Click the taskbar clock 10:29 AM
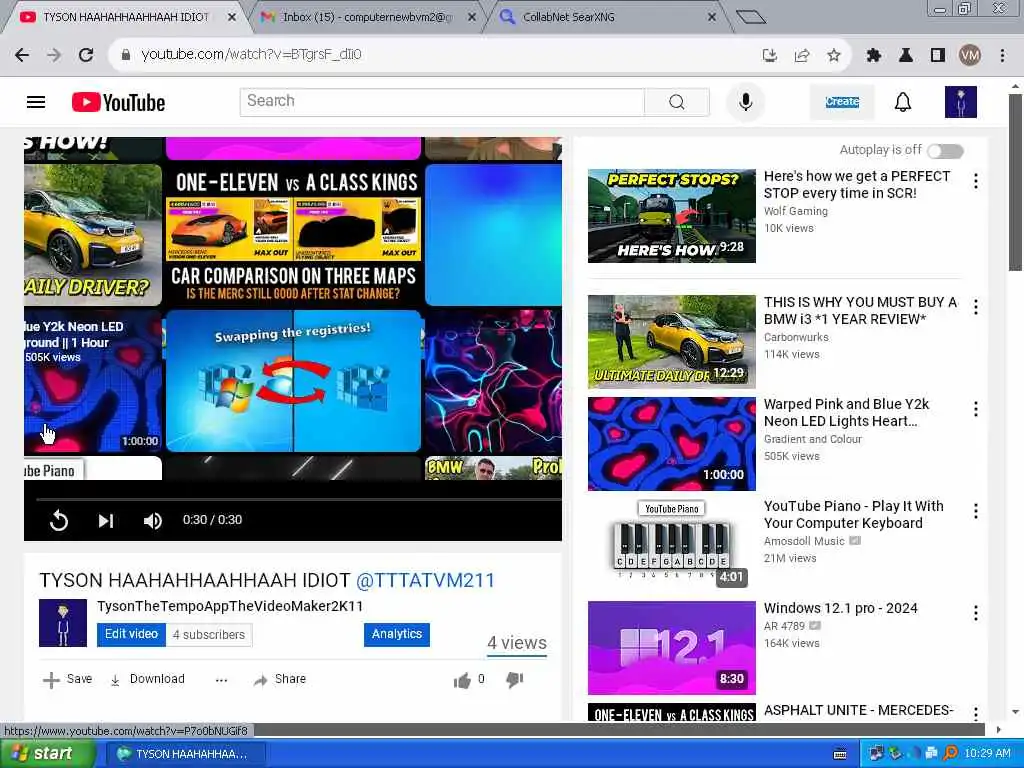 tap(987, 754)
